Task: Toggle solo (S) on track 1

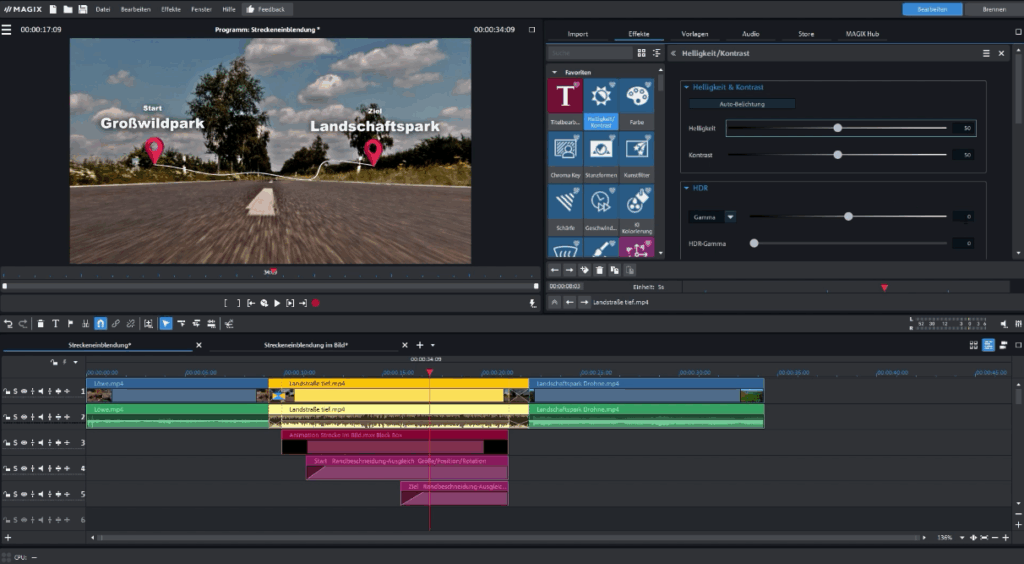Action: 16,391
